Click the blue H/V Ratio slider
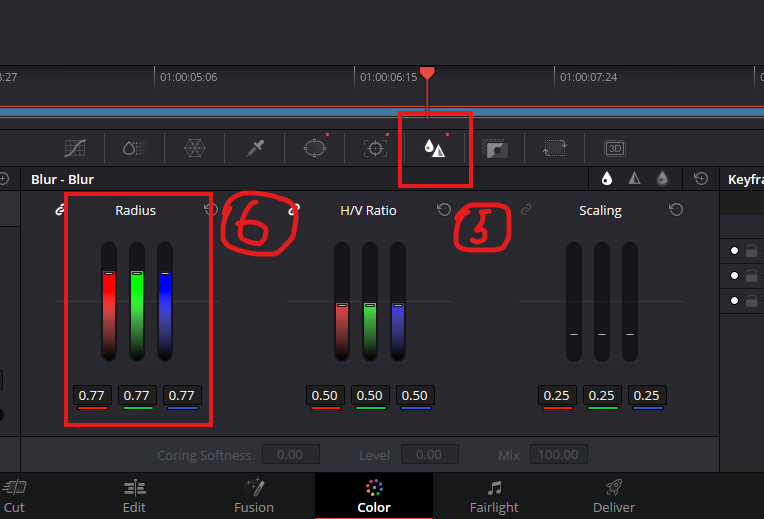The width and height of the screenshot is (764, 519). pos(398,302)
